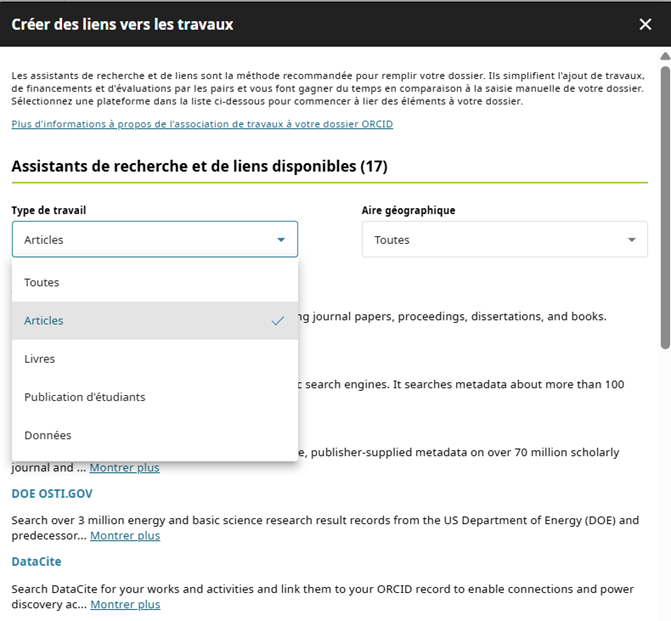Open the DOE OSTI.GOV assistant link

pos(52,494)
